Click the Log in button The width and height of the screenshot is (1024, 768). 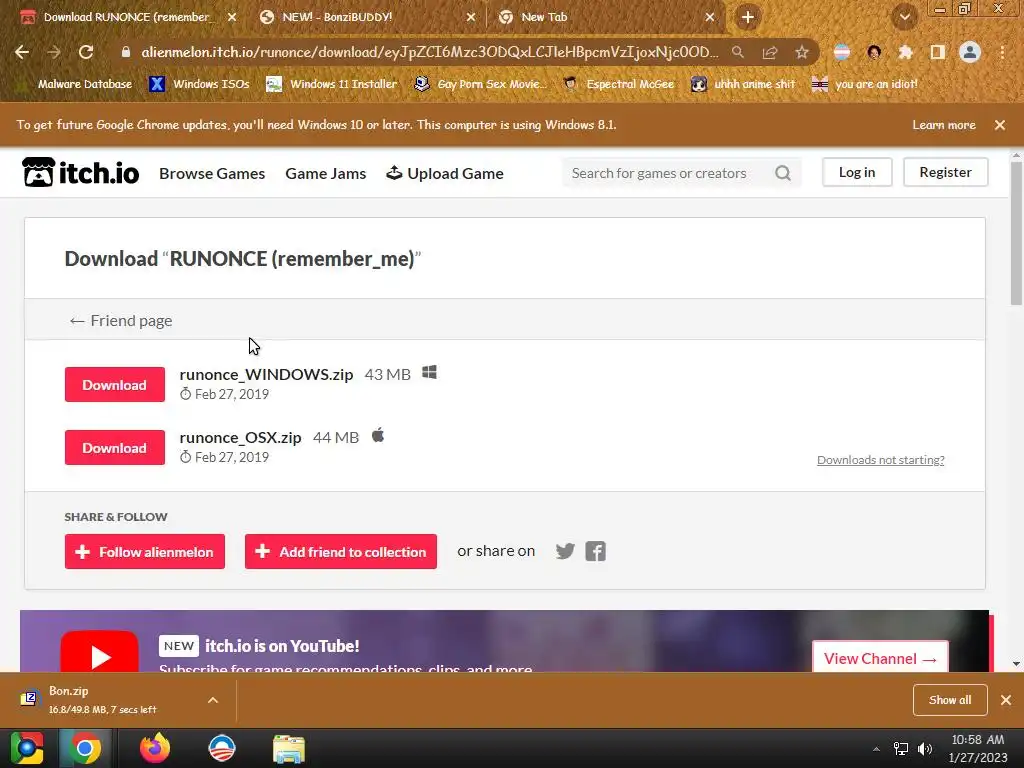point(857,172)
